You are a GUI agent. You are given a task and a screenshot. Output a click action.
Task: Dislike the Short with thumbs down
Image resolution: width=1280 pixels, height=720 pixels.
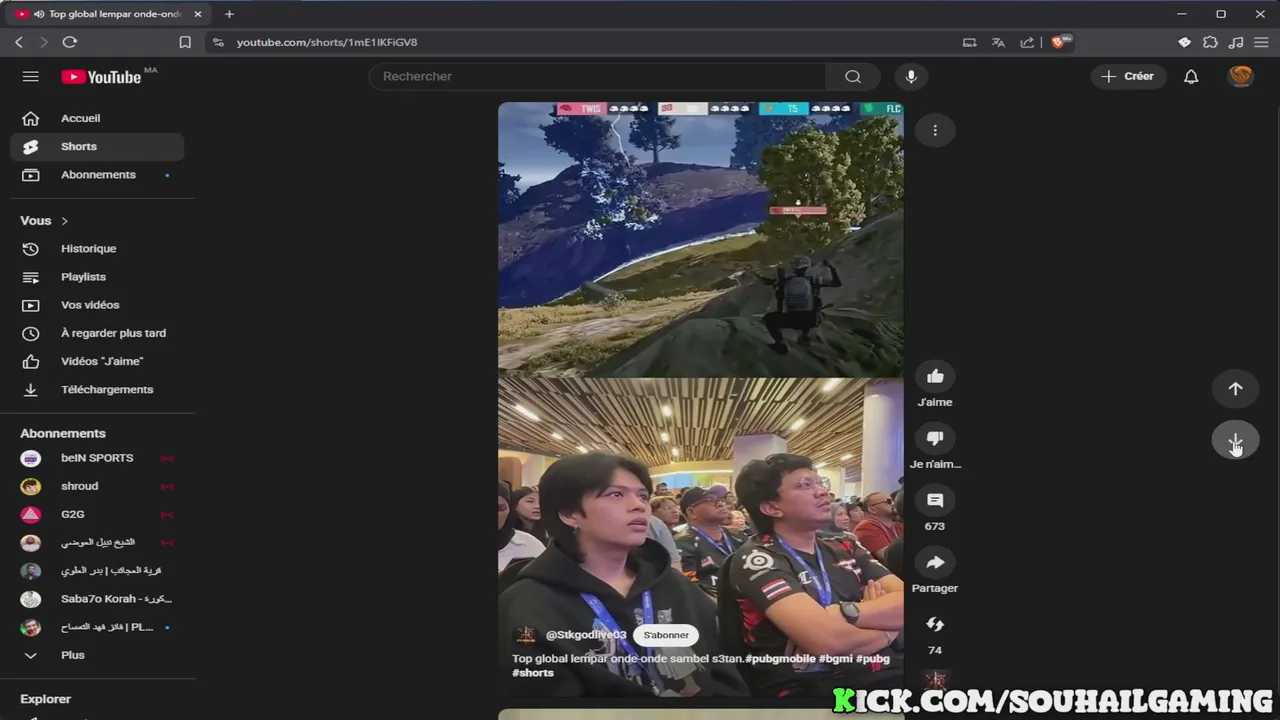(935, 439)
